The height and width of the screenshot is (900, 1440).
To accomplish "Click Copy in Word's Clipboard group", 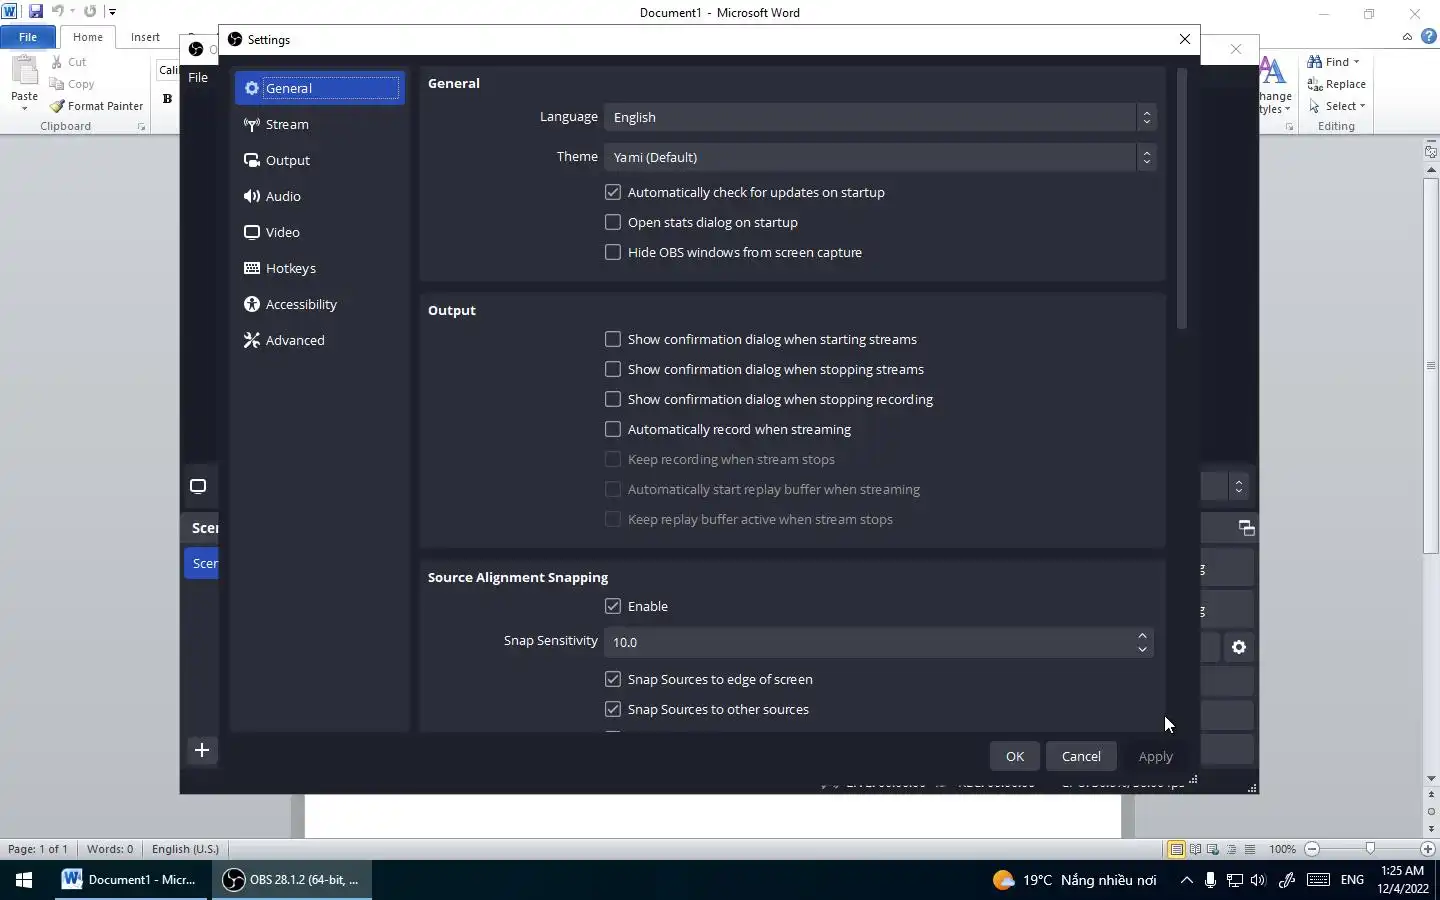I will tap(72, 84).
